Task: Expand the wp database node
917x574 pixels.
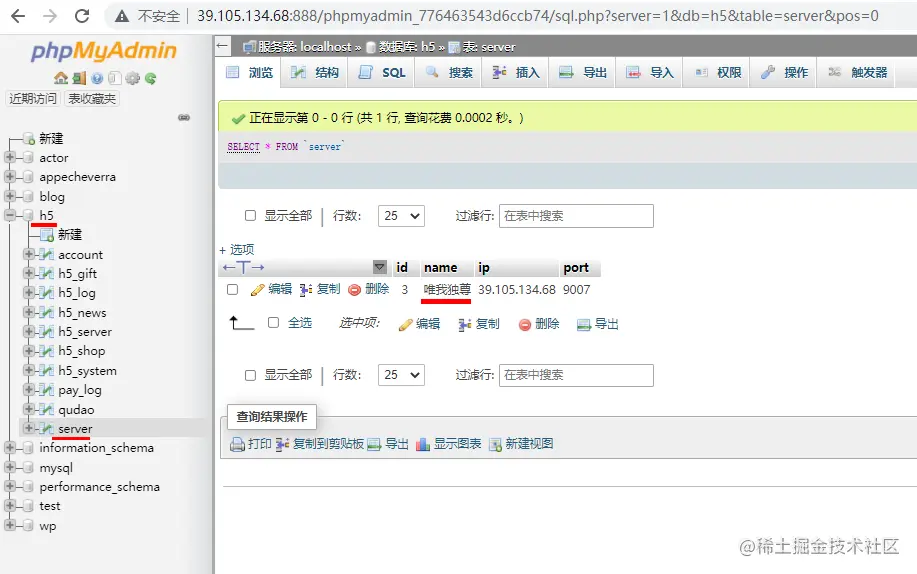Action: pyautogui.click(x=10, y=525)
